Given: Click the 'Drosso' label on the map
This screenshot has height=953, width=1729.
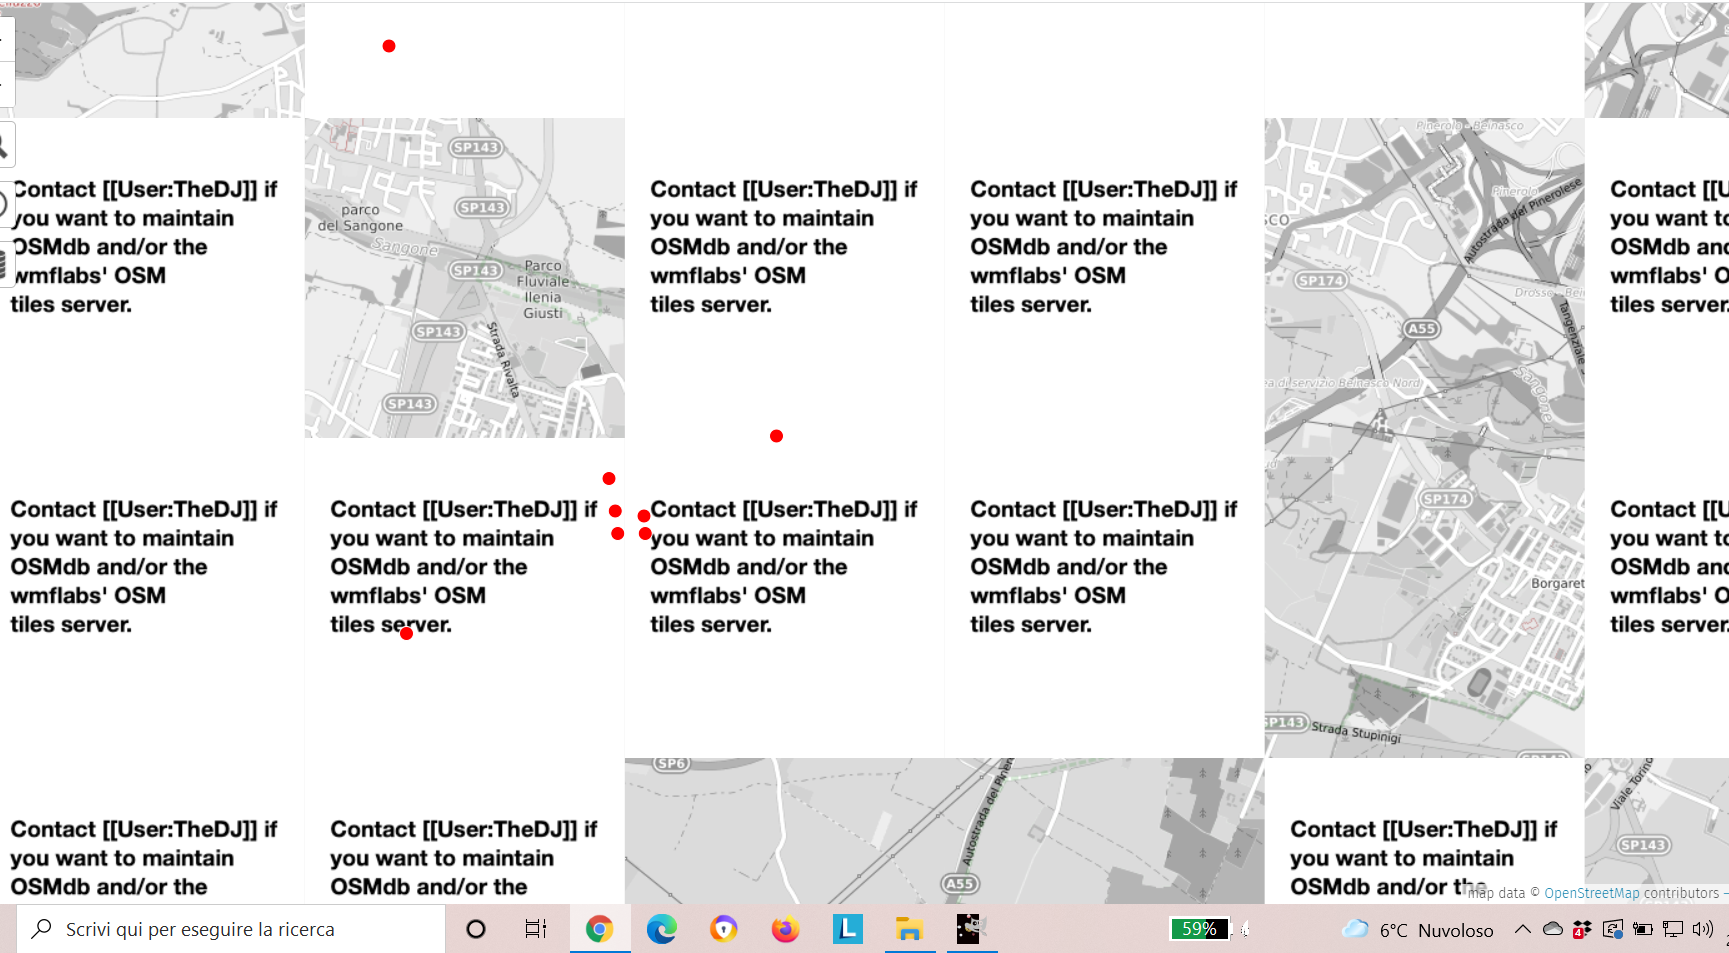Looking at the screenshot, I should 1532,293.
